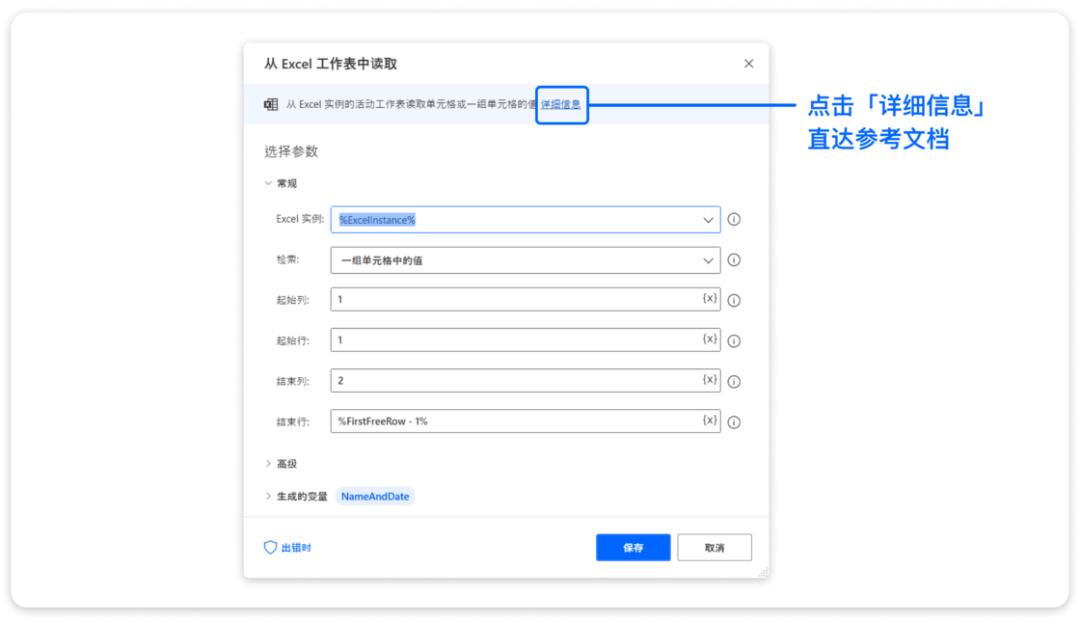Show info for Excel 实例 field

734,219
